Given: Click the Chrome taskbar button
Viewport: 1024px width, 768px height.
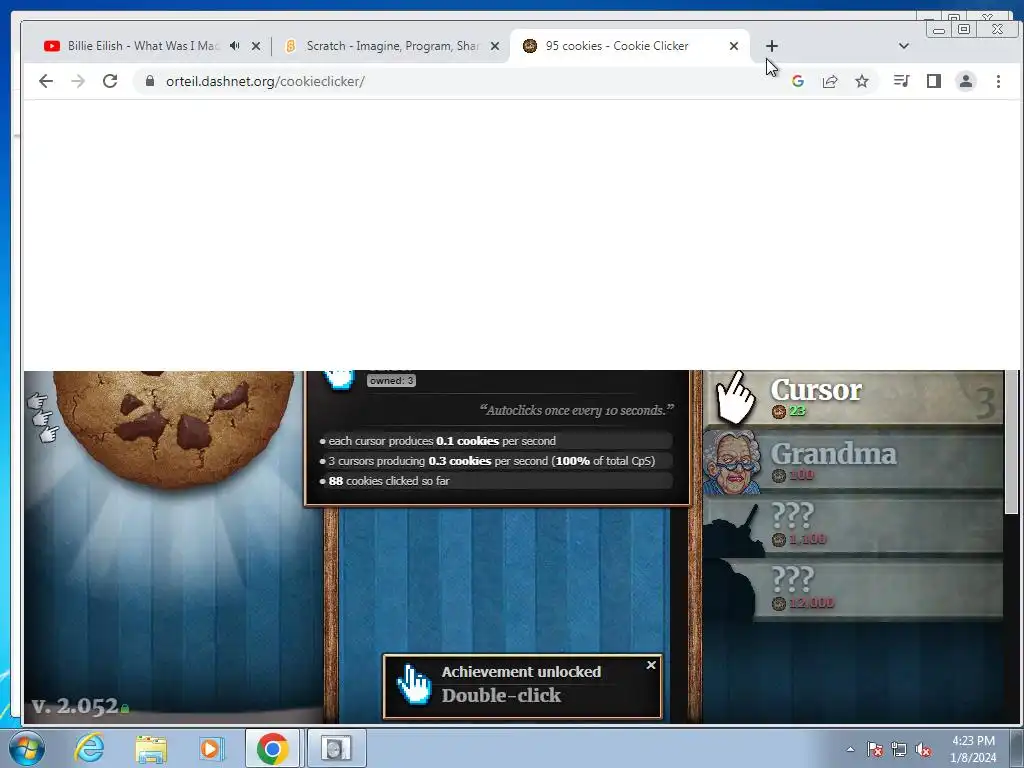Looking at the screenshot, I should [x=272, y=748].
